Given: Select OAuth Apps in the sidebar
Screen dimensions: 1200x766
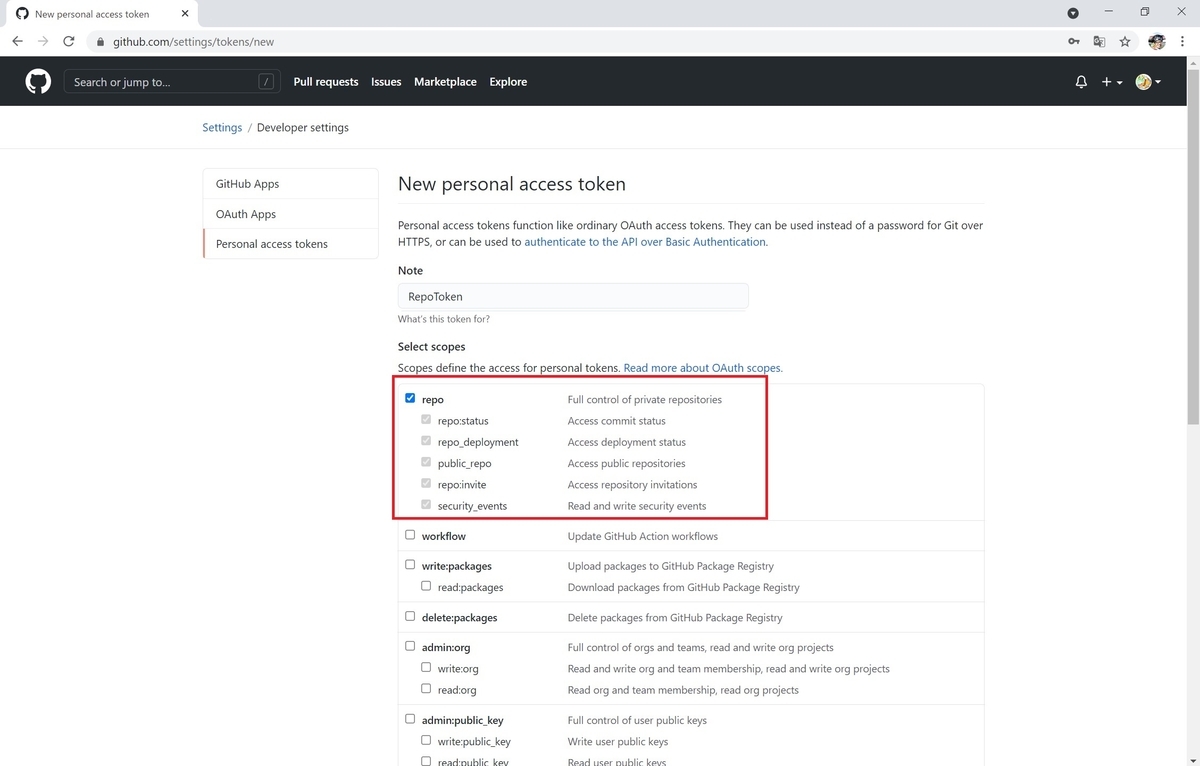Looking at the screenshot, I should (x=246, y=214).
